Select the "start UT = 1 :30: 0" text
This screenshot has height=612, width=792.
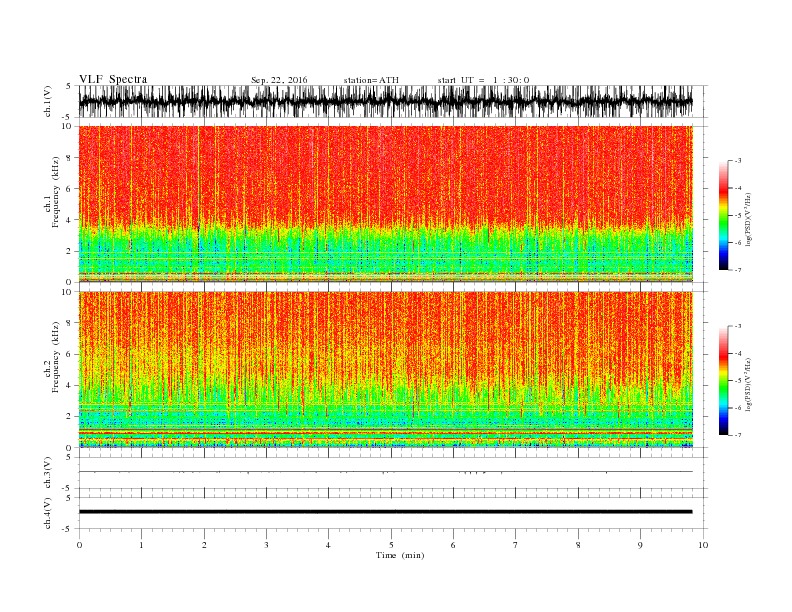(x=483, y=80)
